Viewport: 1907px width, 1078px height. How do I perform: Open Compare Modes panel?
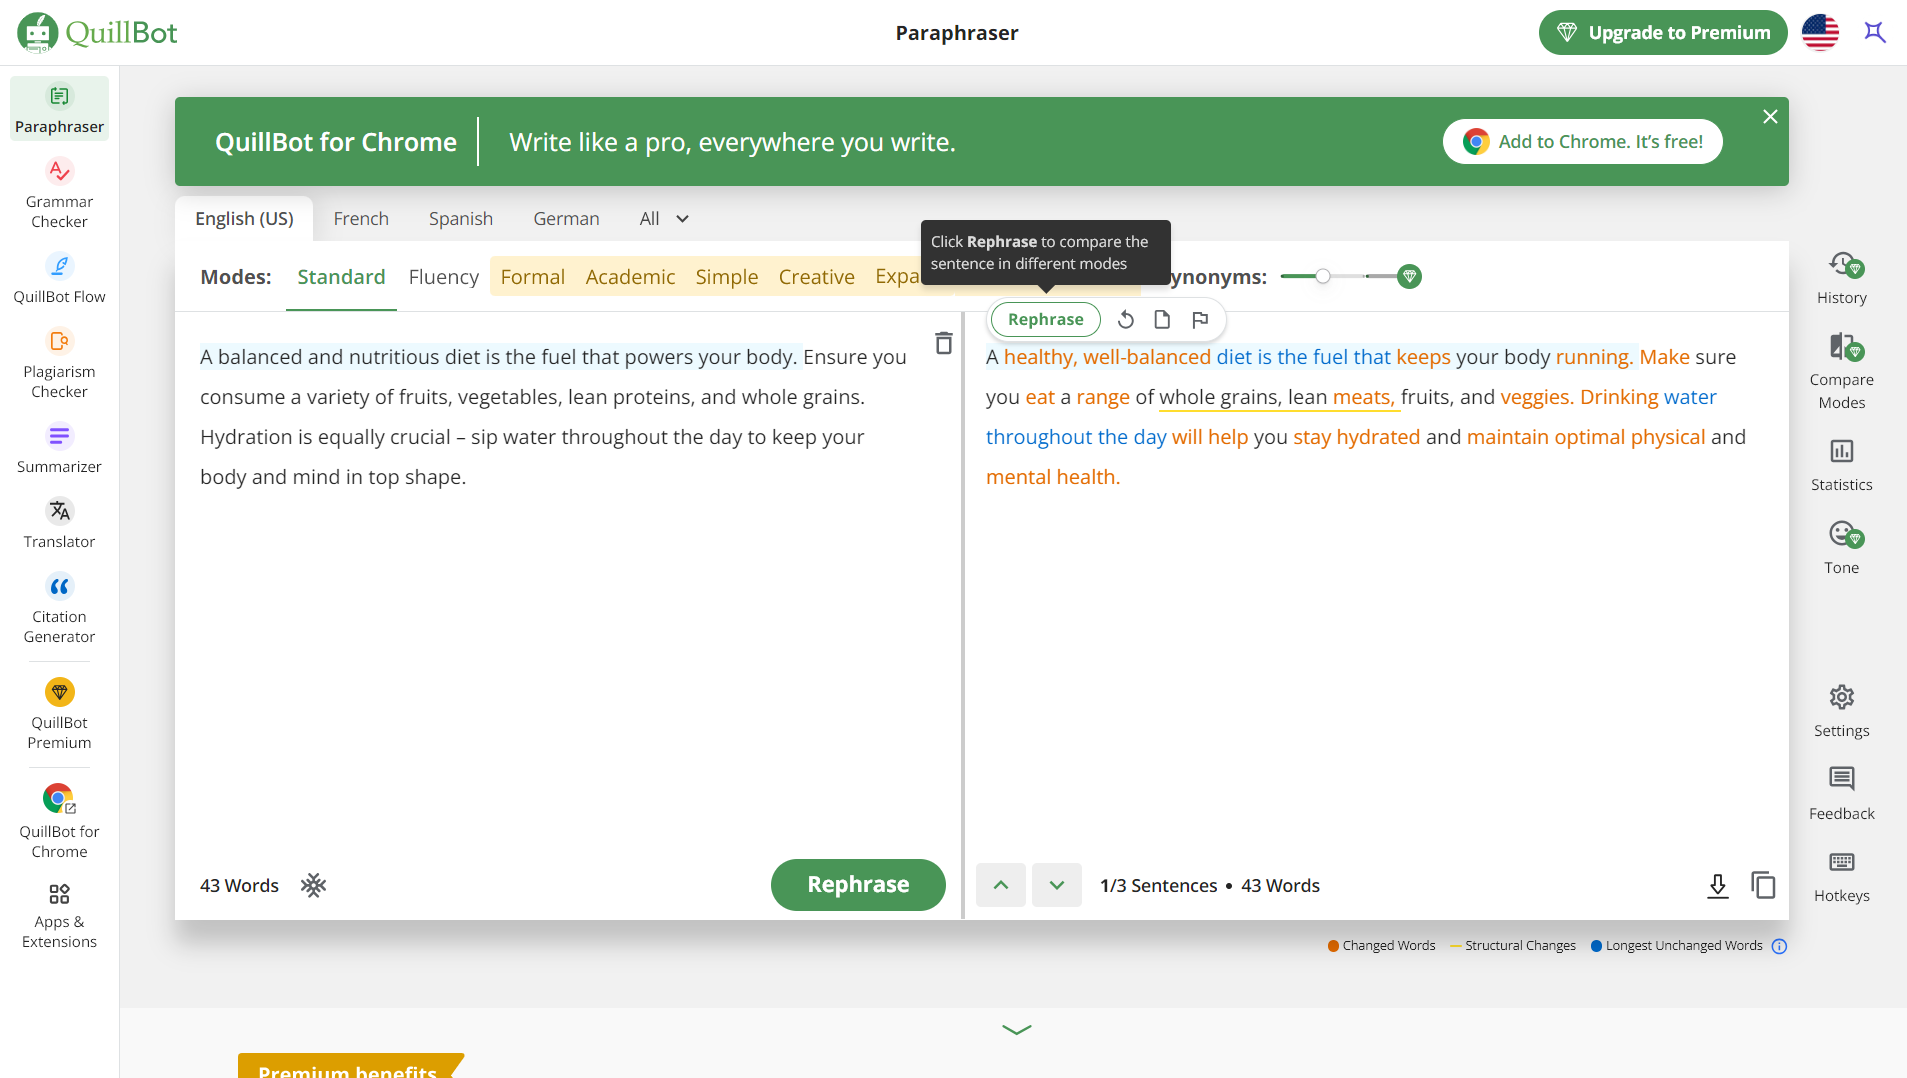[x=1841, y=372]
